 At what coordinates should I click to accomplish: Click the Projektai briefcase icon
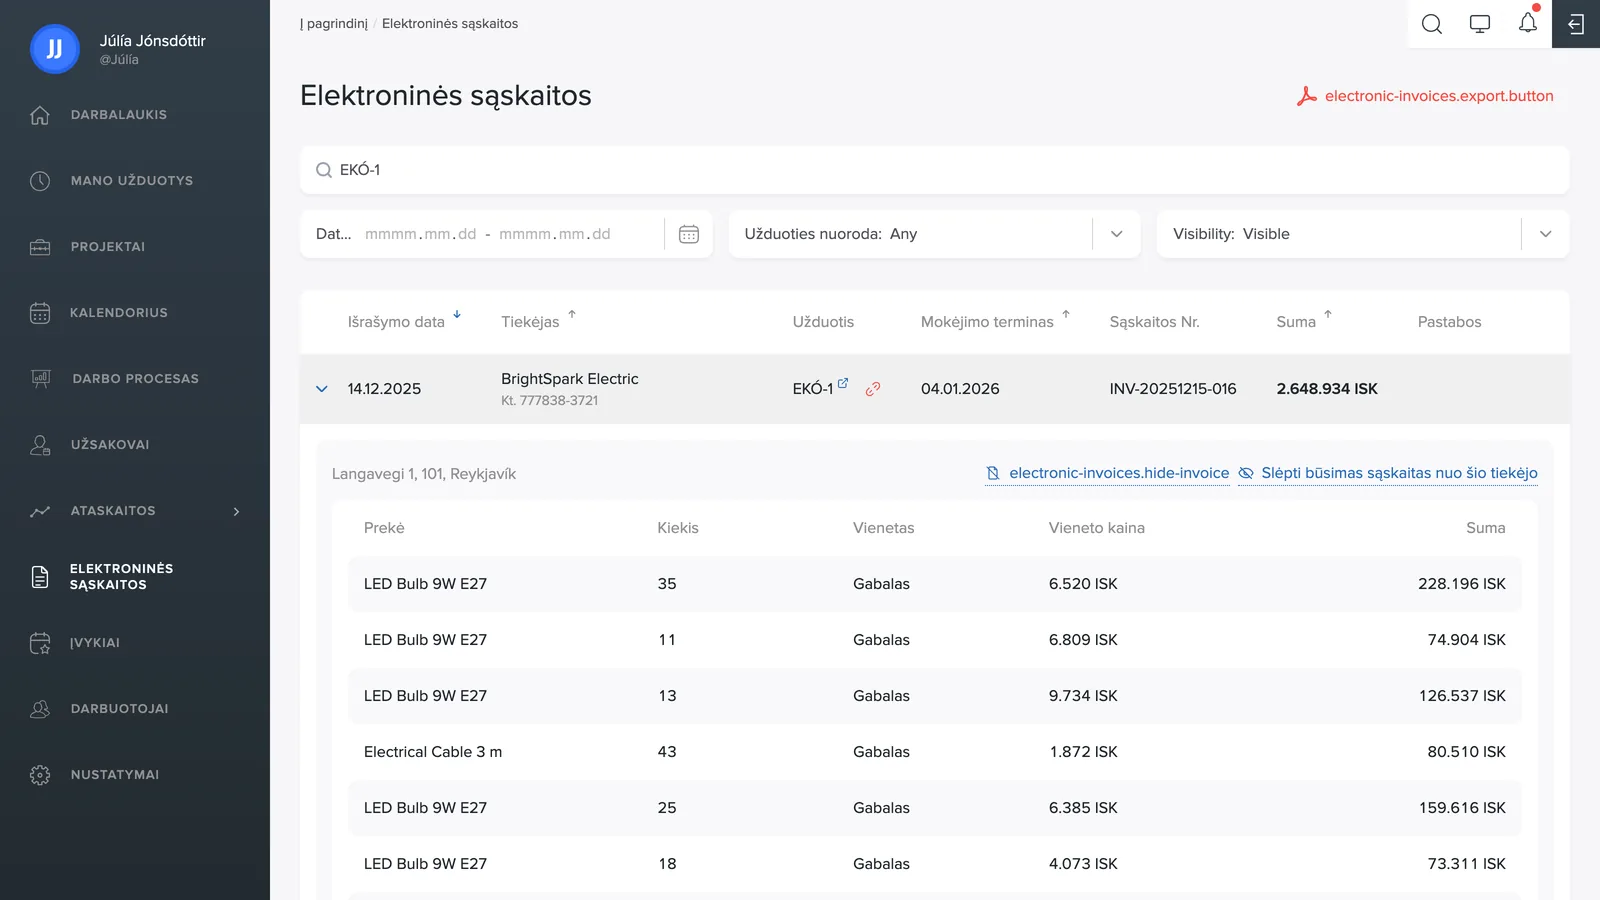click(40, 247)
